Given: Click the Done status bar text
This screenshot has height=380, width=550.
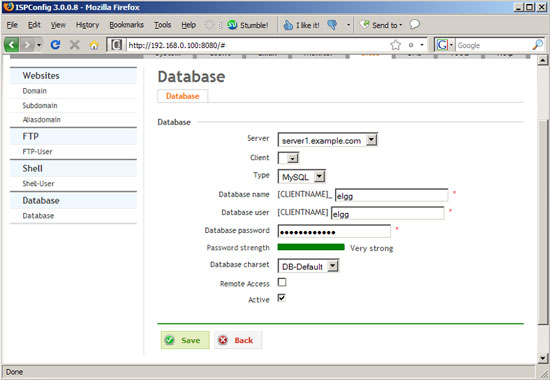Looking at the screenshot, I should click(14, 372).
